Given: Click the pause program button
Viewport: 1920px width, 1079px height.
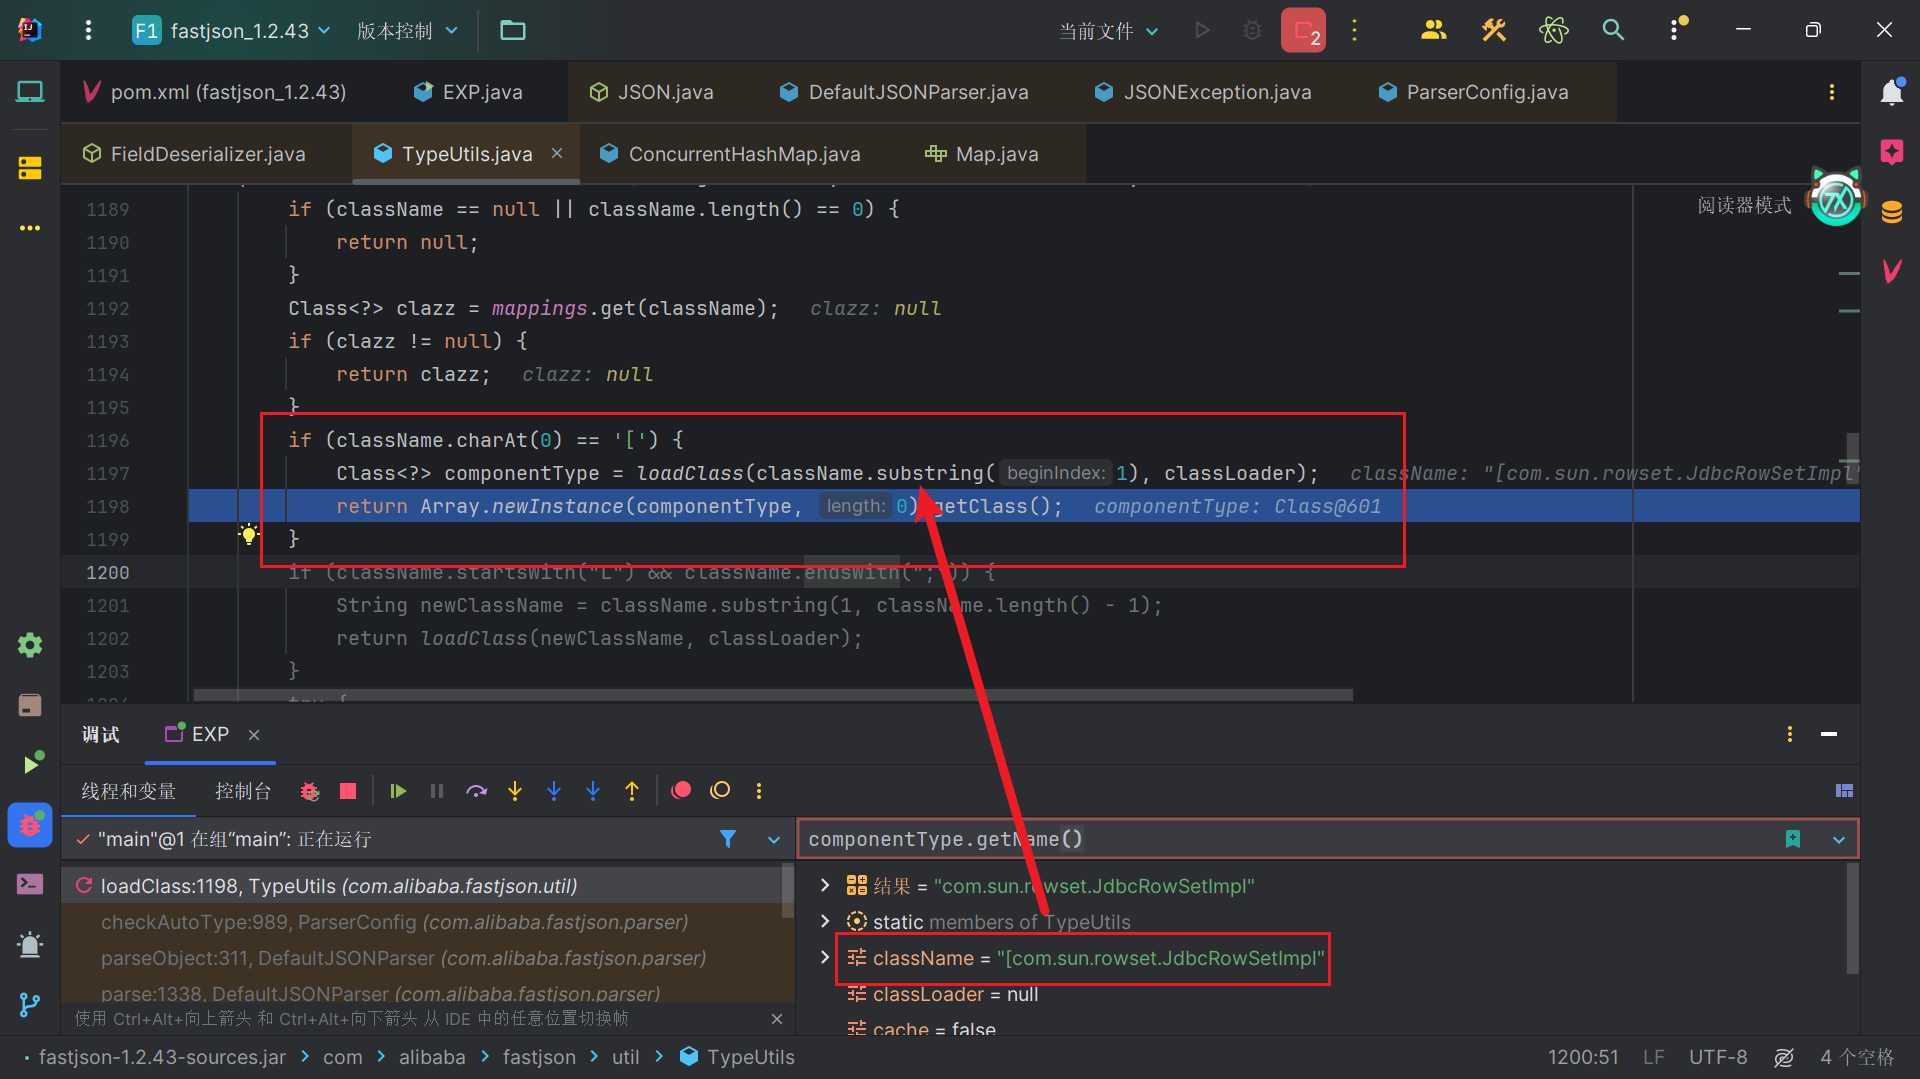Looking at the screenshot, I should point(437,791).
